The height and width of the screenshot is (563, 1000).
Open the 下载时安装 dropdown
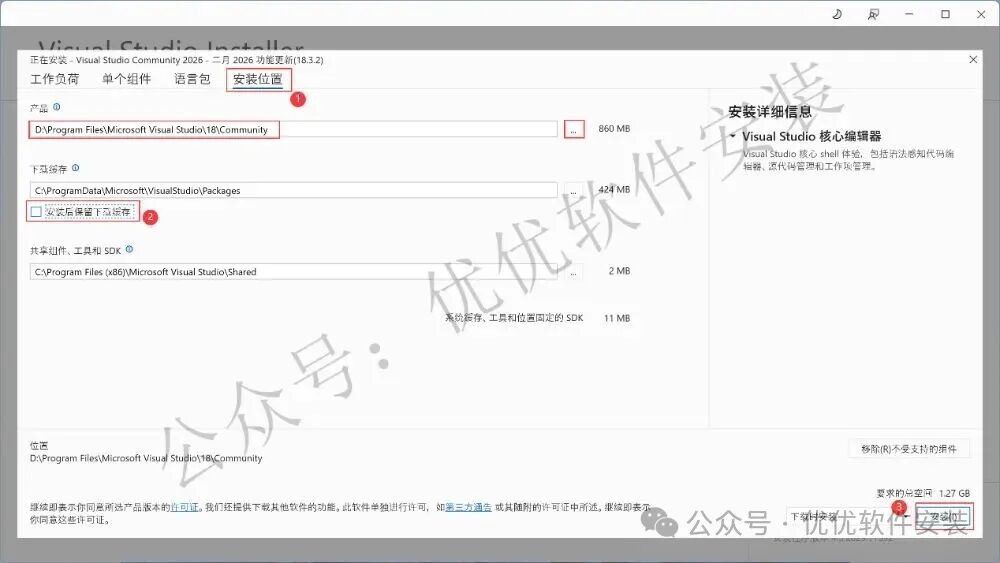point(848,516)
